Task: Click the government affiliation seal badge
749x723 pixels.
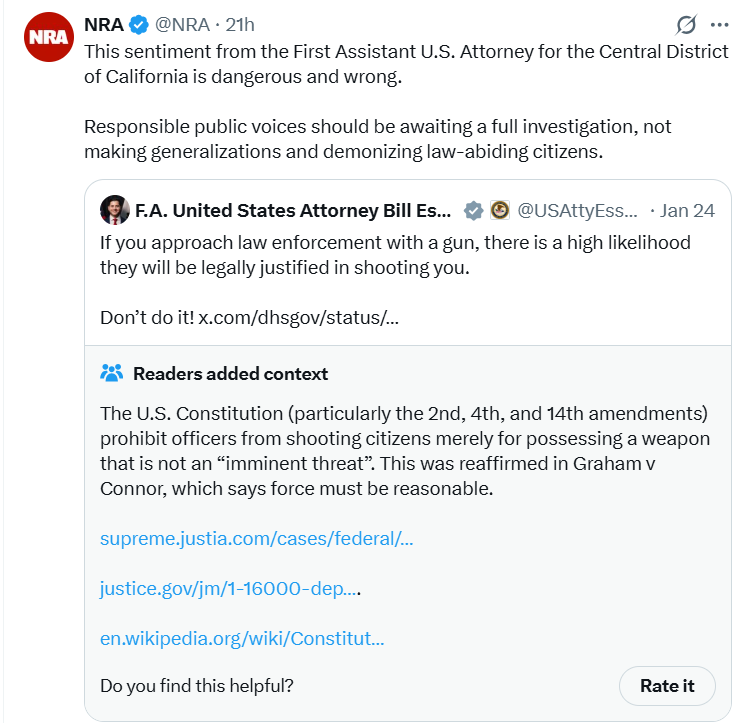Action: point(499,210)
